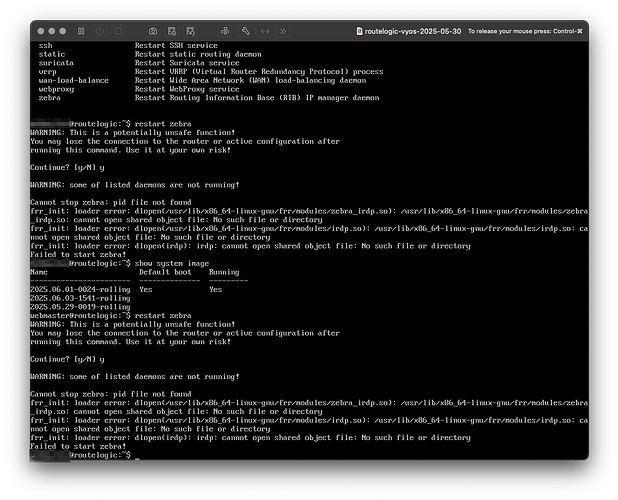This screenshot has width=618, height=500.
Task: Click 'Restart WebProxy service' description
Action: point(185,89)
